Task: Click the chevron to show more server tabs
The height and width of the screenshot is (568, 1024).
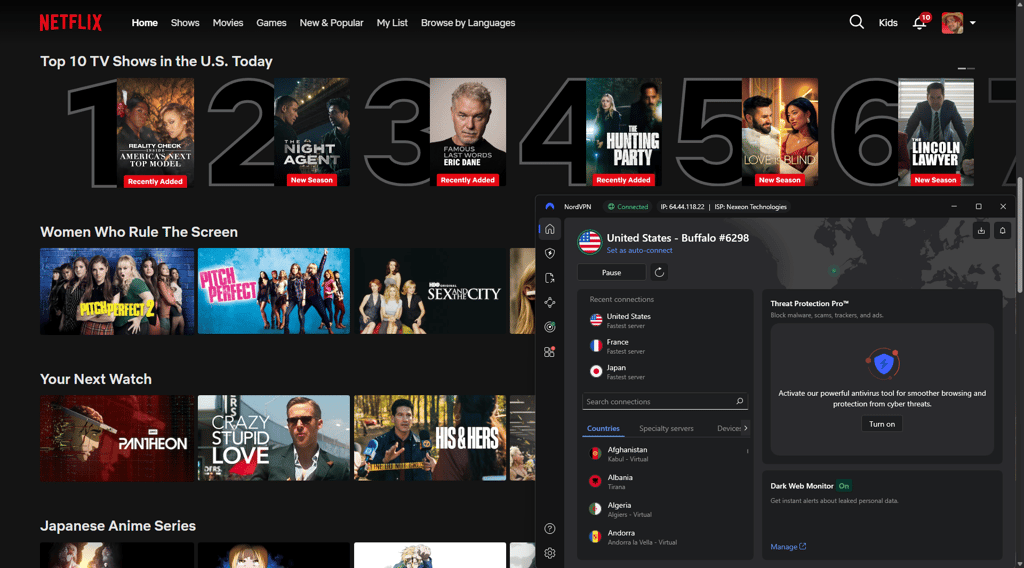Action: click(x=745, y=428)
